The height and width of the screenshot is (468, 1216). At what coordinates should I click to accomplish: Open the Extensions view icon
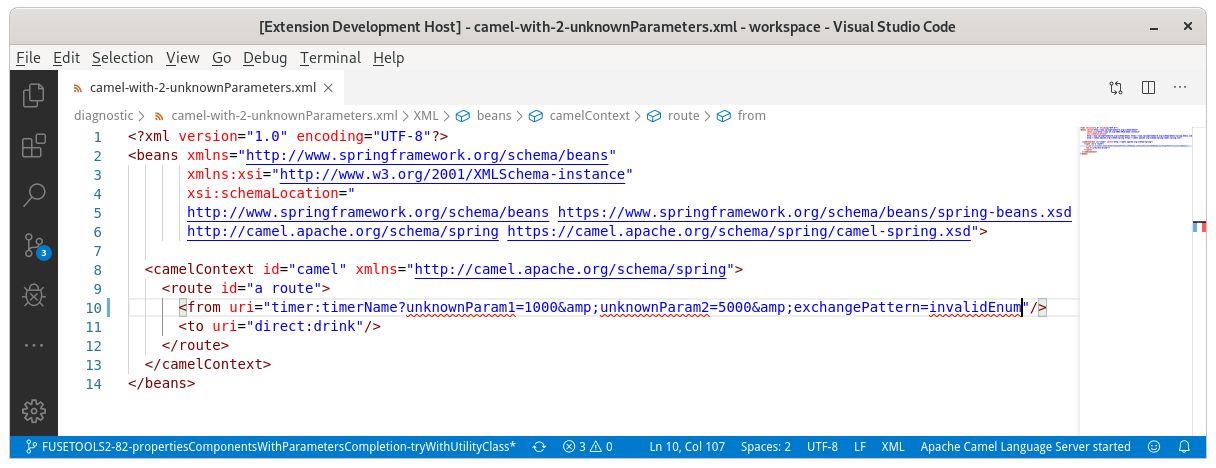click(x=33, y=145)
